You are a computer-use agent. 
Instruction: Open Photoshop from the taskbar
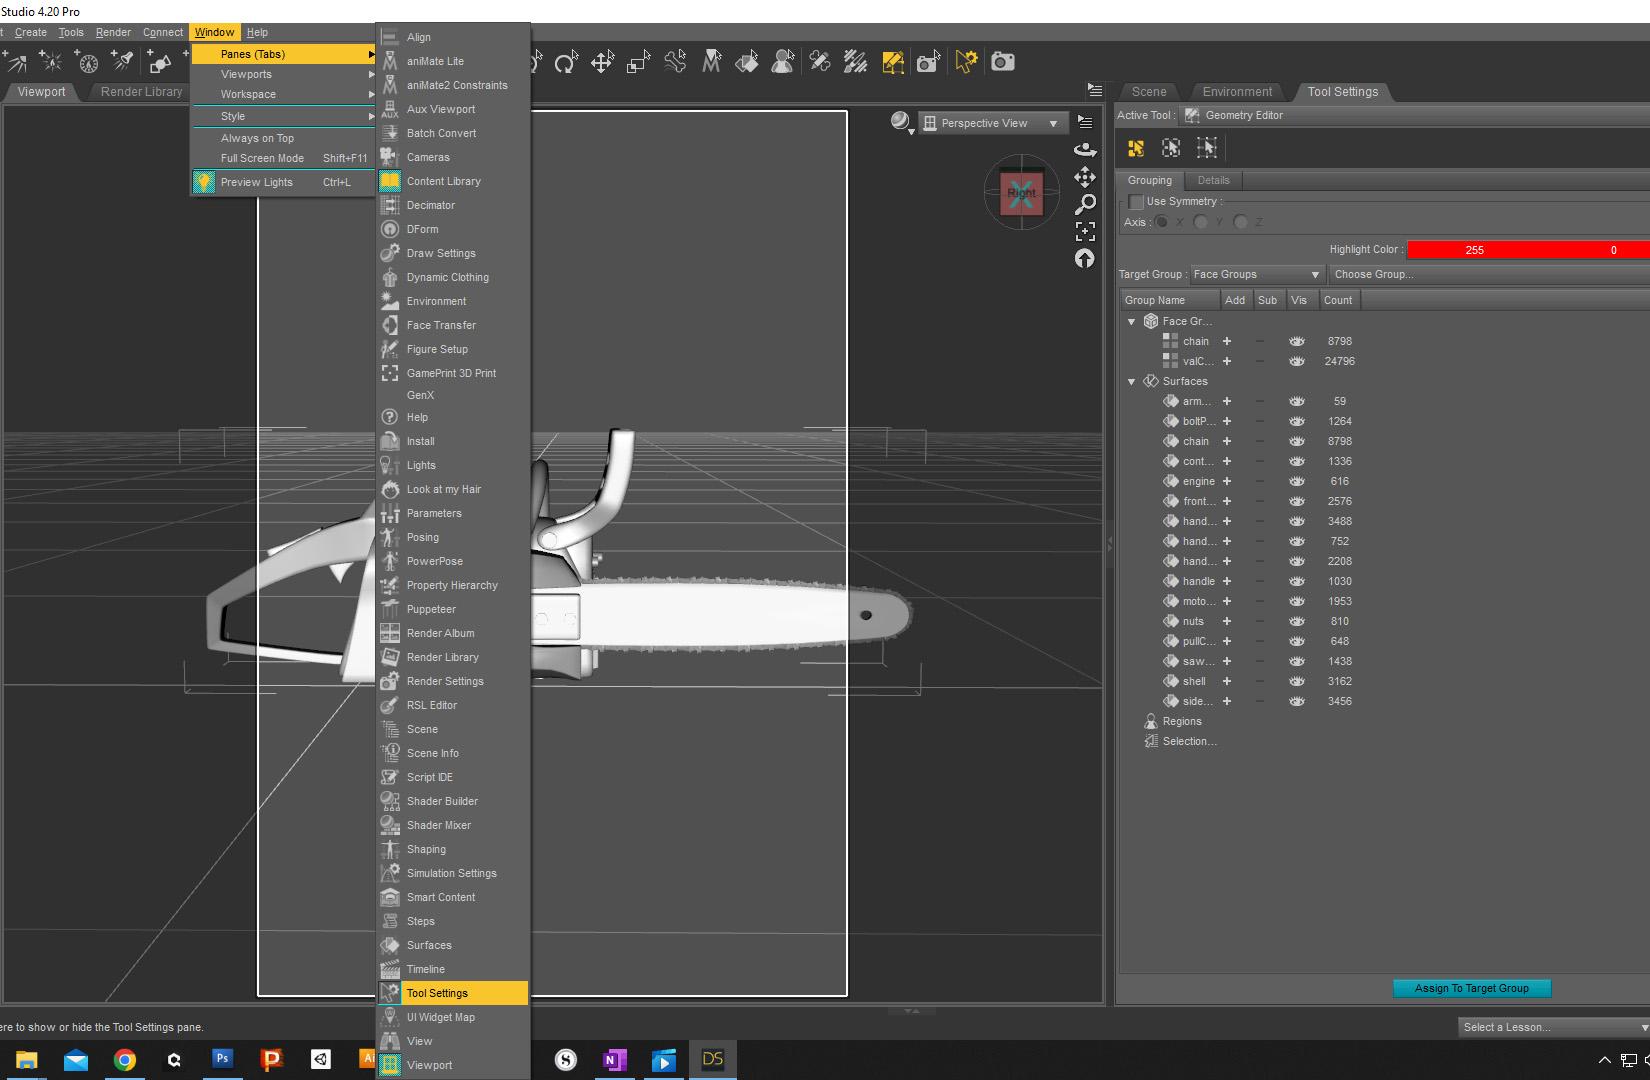[x=222, y=1059]
